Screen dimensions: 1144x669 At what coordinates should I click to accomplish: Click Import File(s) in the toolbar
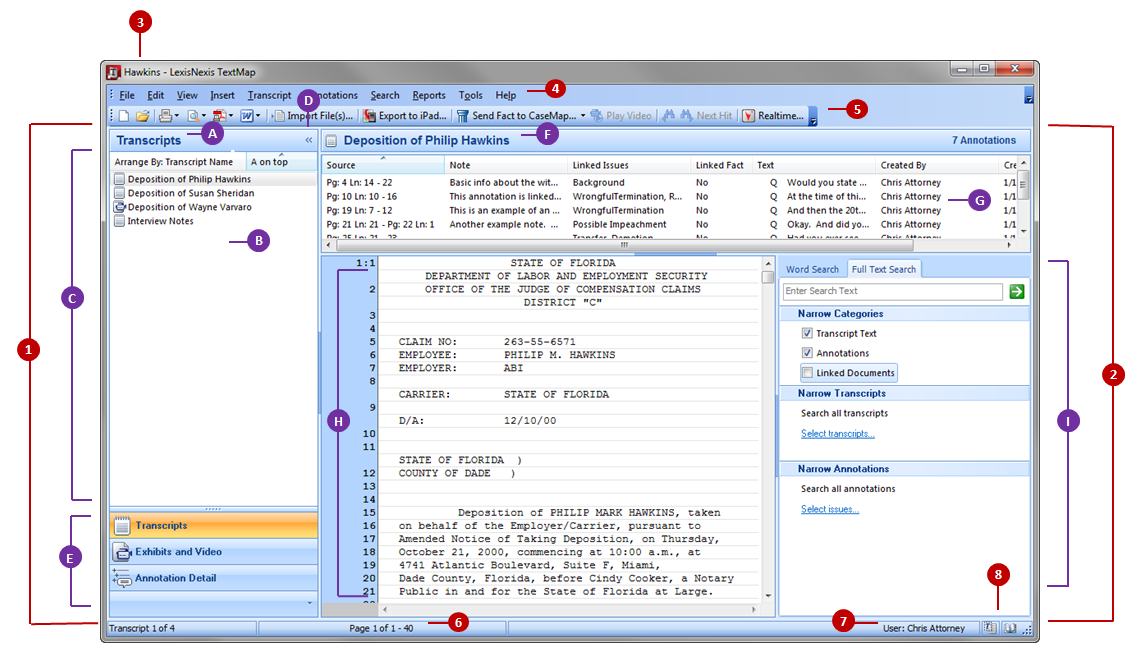point(313,116)
